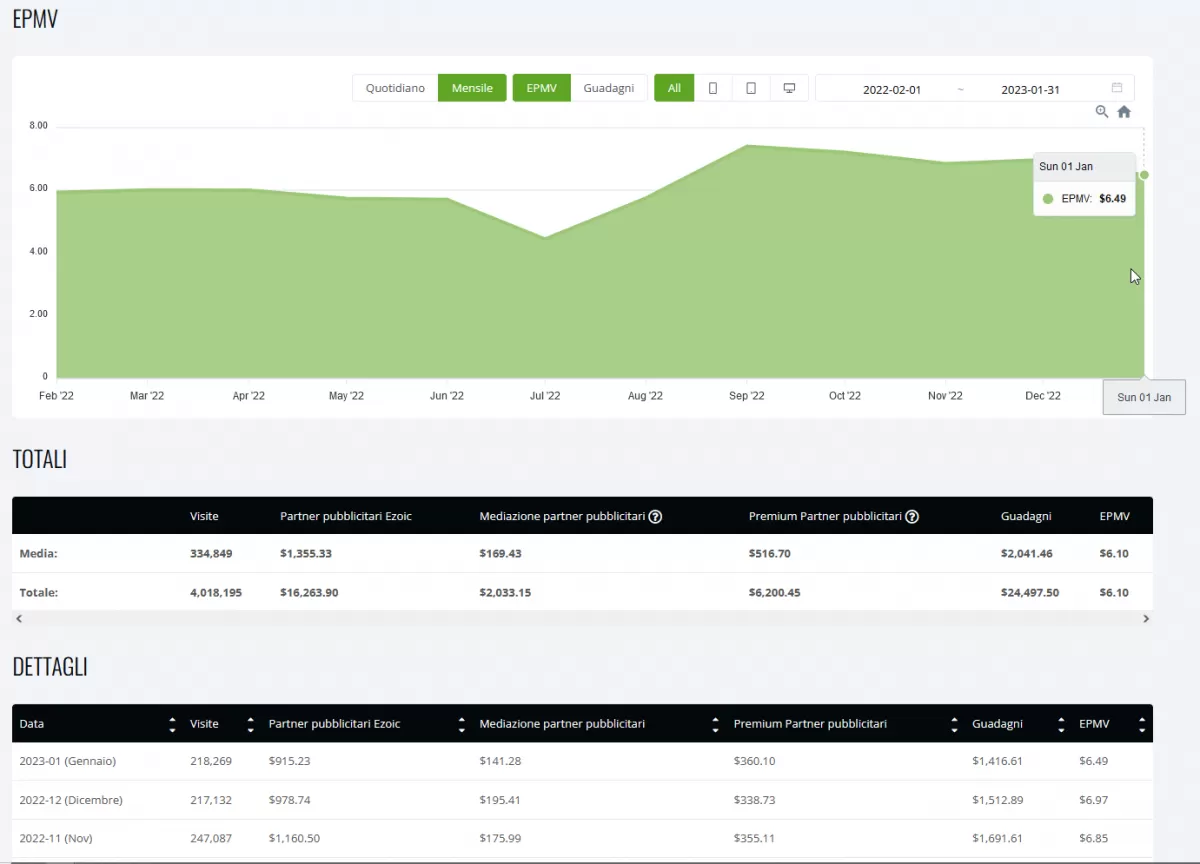Filter chart by mobile phone icon

tap(713, 88)
